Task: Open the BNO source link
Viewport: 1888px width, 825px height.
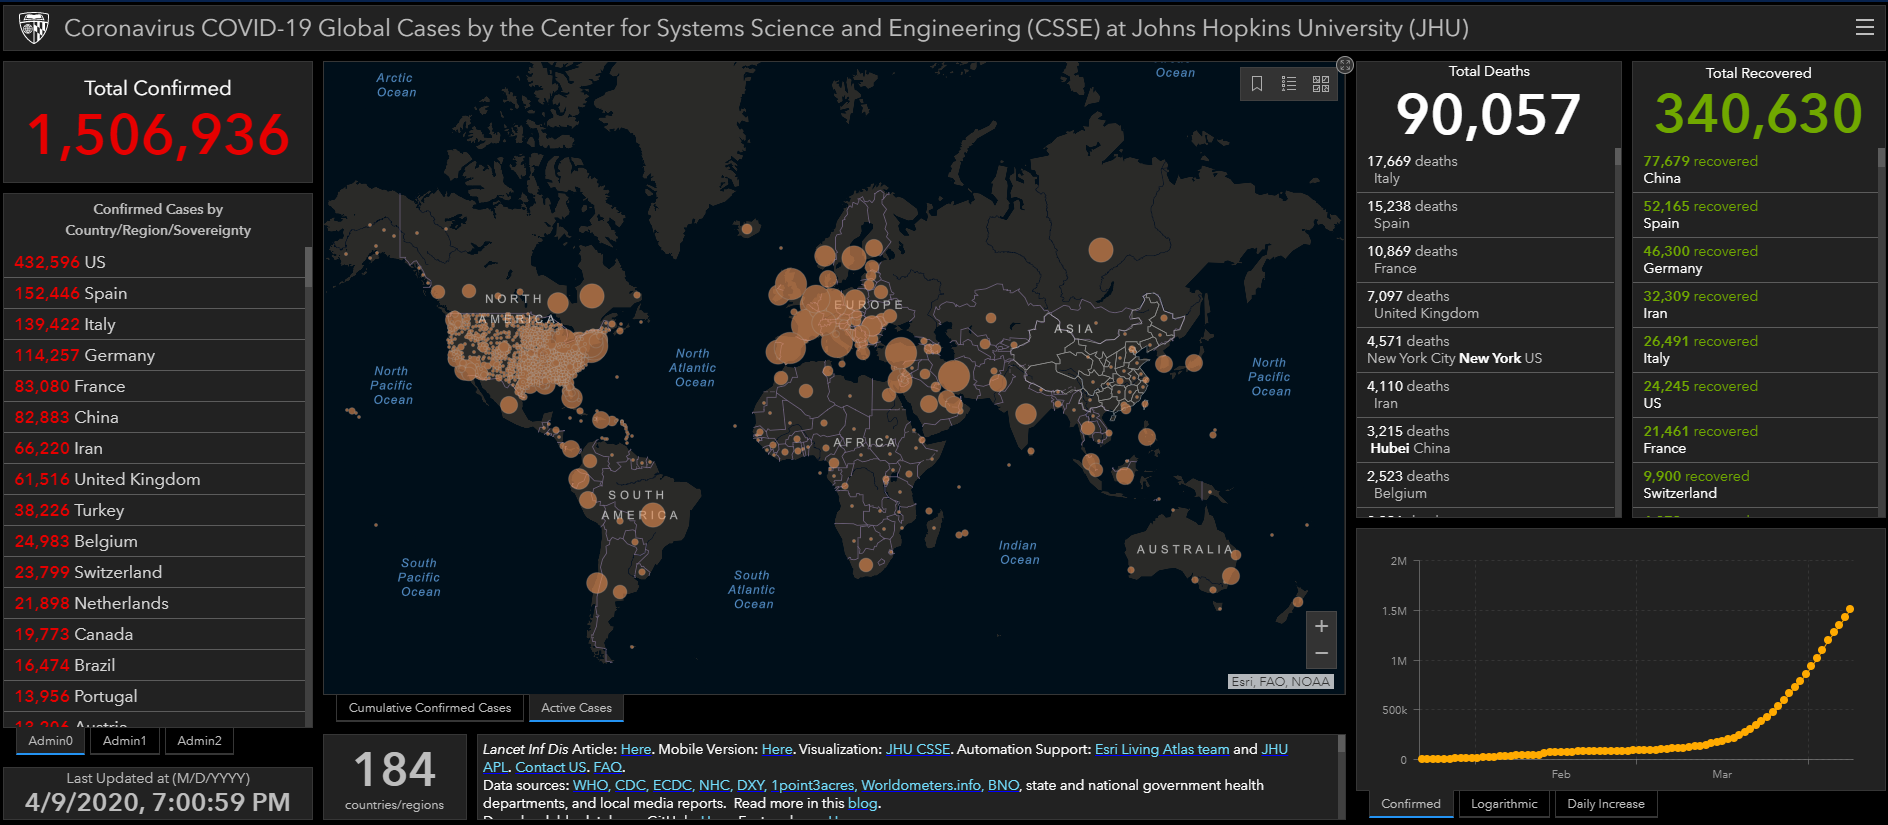Action: [x=1003, y=785]
